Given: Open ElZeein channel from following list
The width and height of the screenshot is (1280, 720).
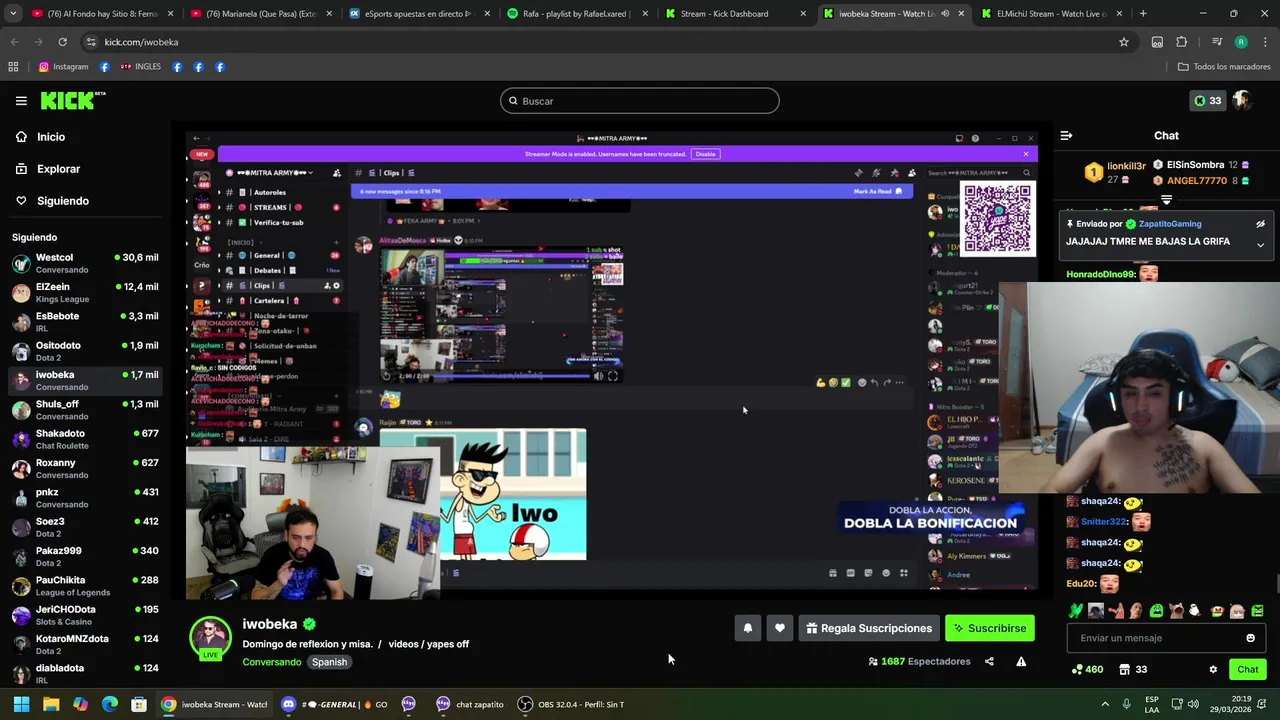Looking at the screenshot, I should [84, 292].
